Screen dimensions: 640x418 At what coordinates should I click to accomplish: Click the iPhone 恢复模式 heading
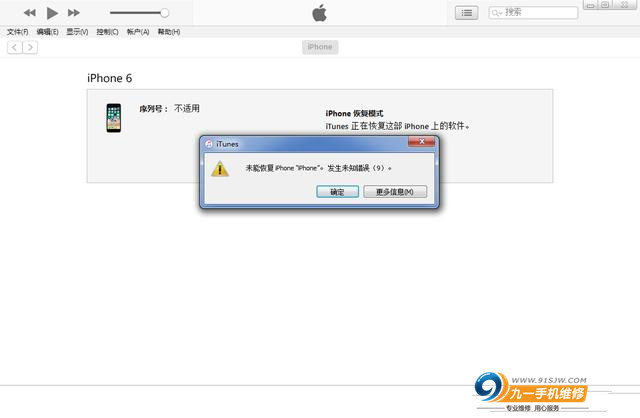tap(354, 113)
